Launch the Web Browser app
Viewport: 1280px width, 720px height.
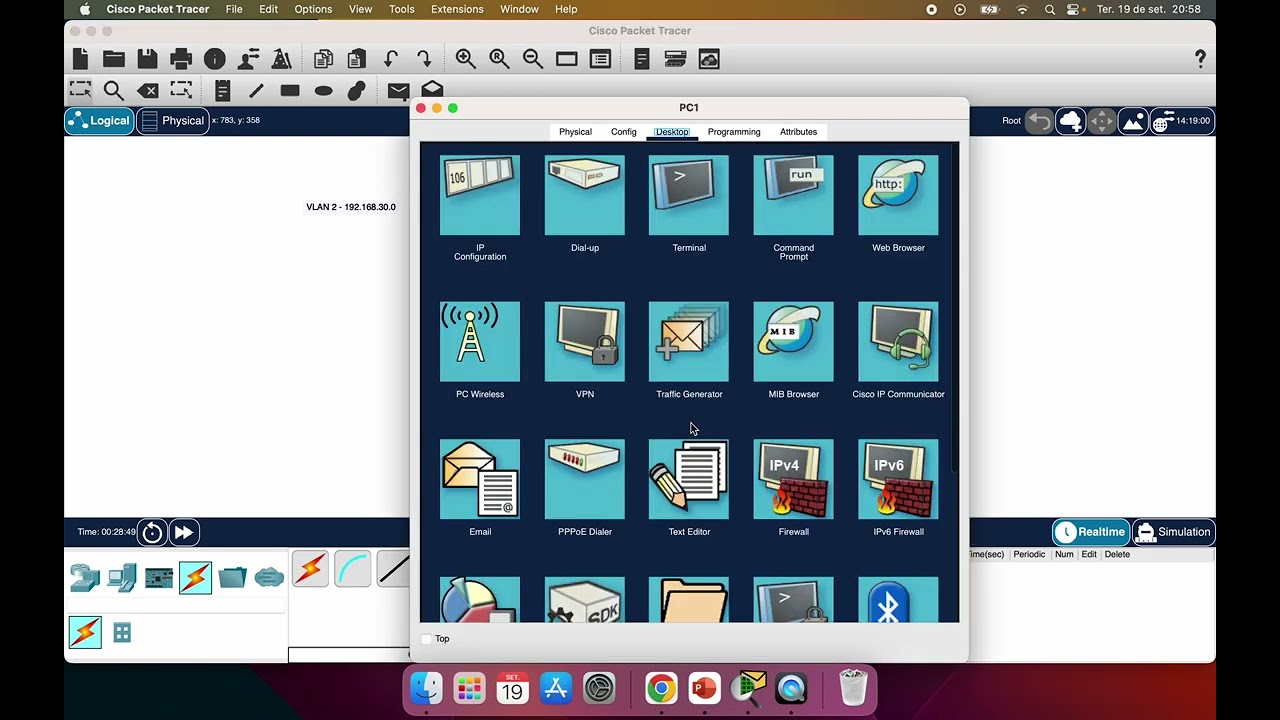point(898,196)
